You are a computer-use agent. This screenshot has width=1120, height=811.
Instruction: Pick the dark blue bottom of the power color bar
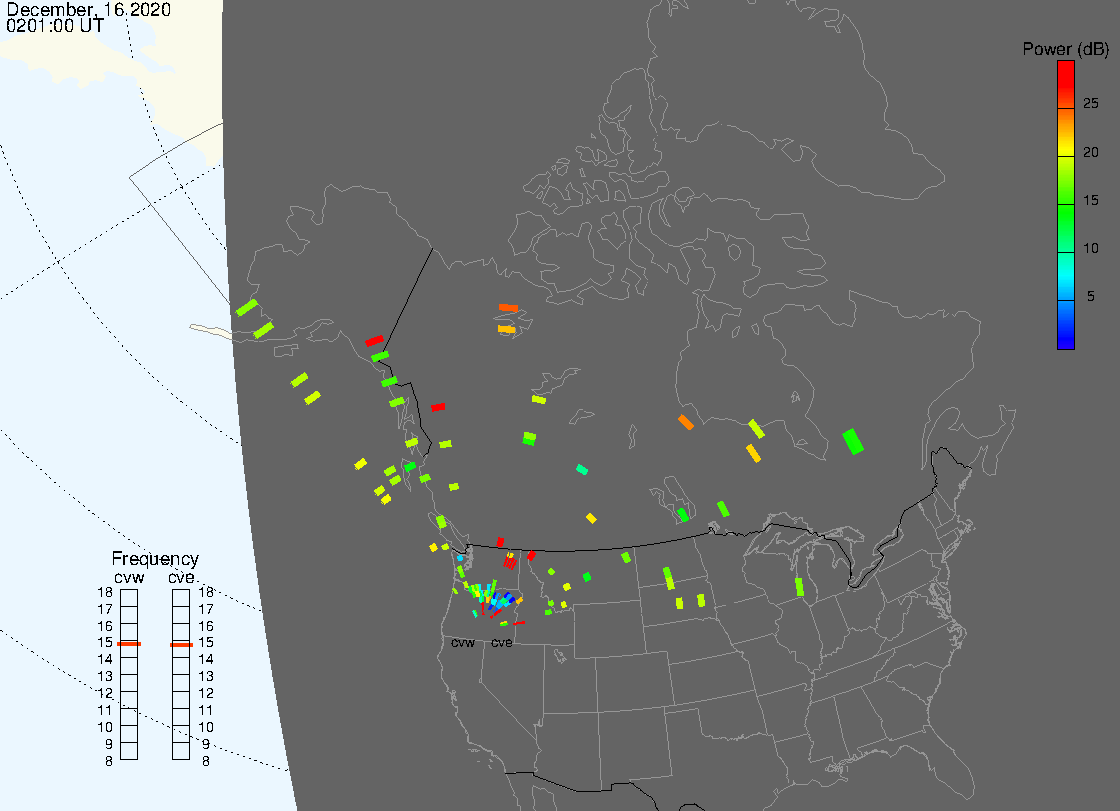tap(1065, 336)
